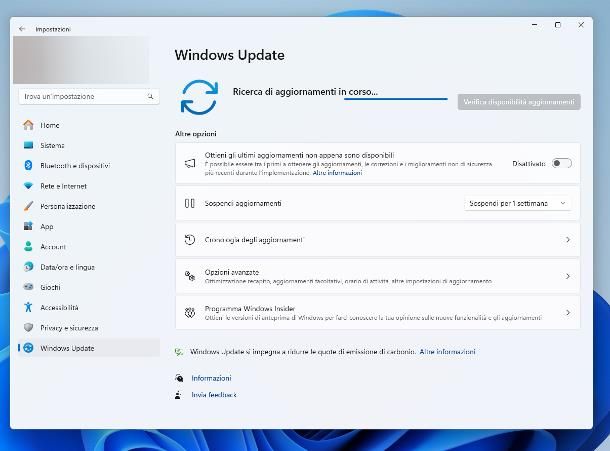Click the Home house icon
The width and height of the screenshot is (610, 451).
click(28, 125)
